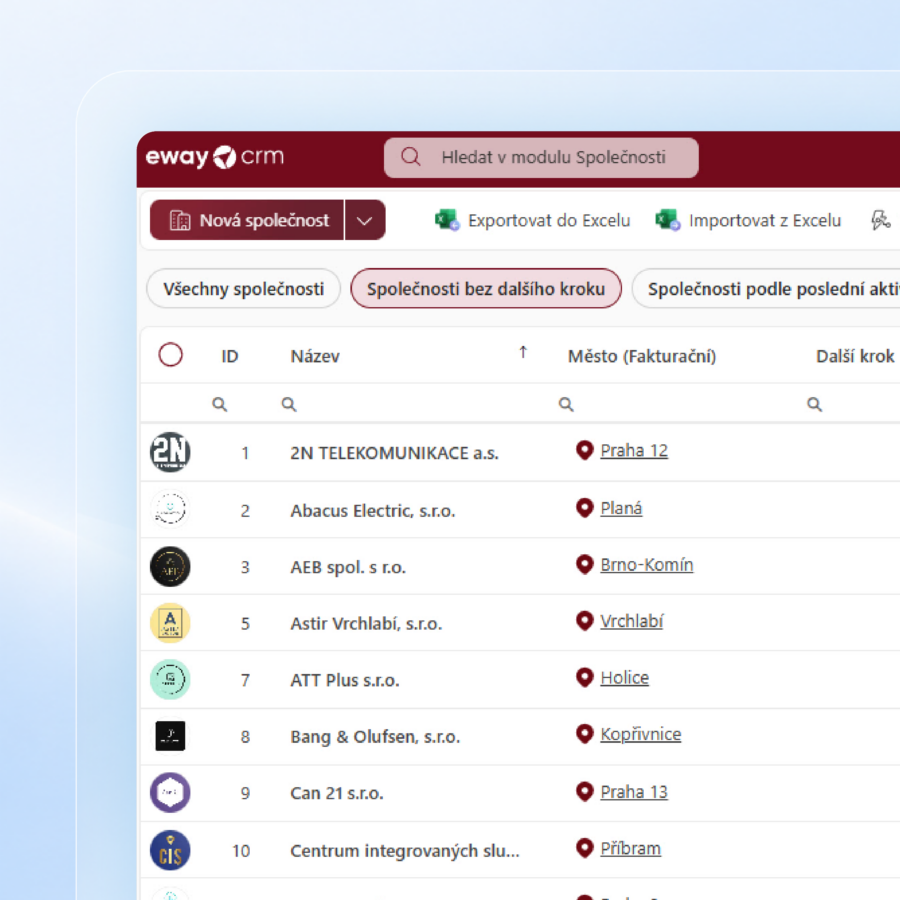
Task: Click Bang & Olufsen avatar icon
Action: coord(170,736)
